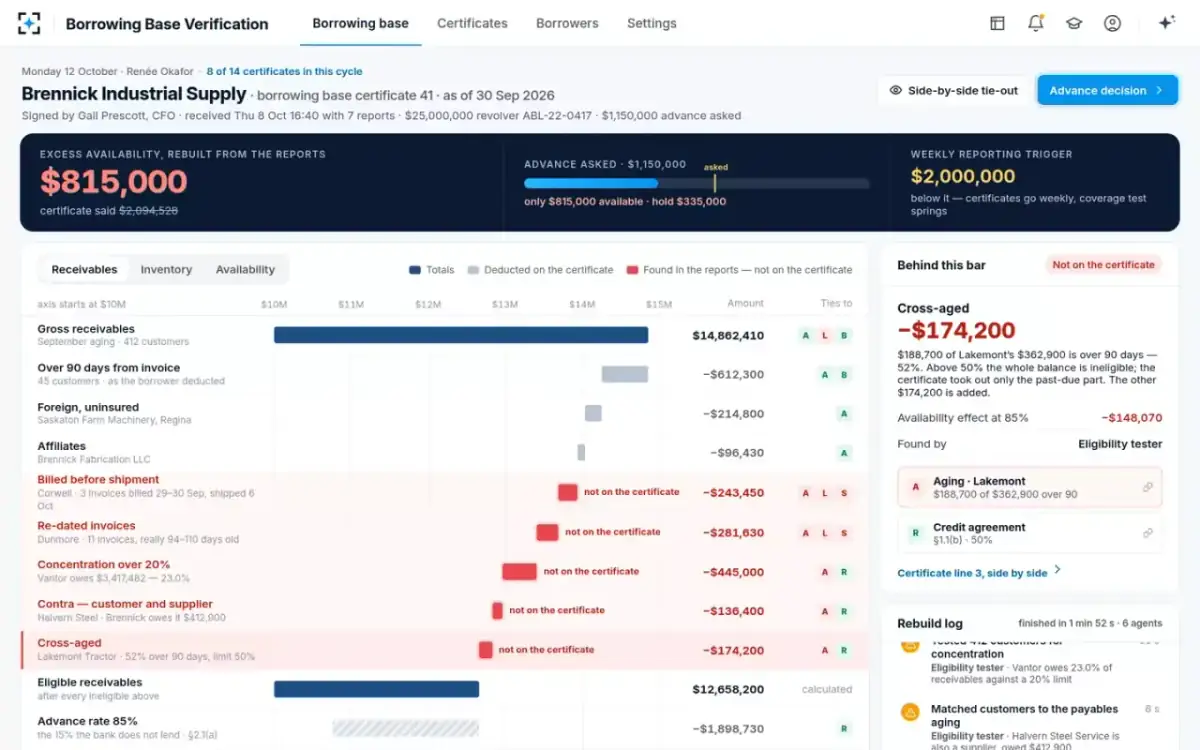Click the $815,000 excess availability figure
Screen dimensions: 1200x750
[x=113, y=182]
